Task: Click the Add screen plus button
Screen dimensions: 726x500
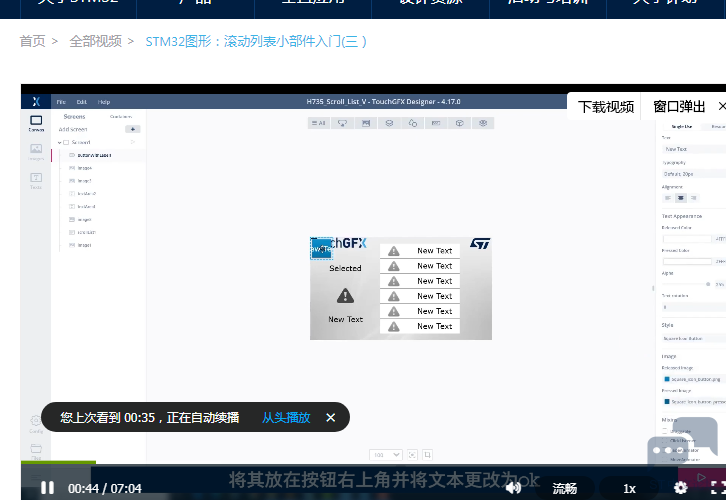Action: coord(132,129)
